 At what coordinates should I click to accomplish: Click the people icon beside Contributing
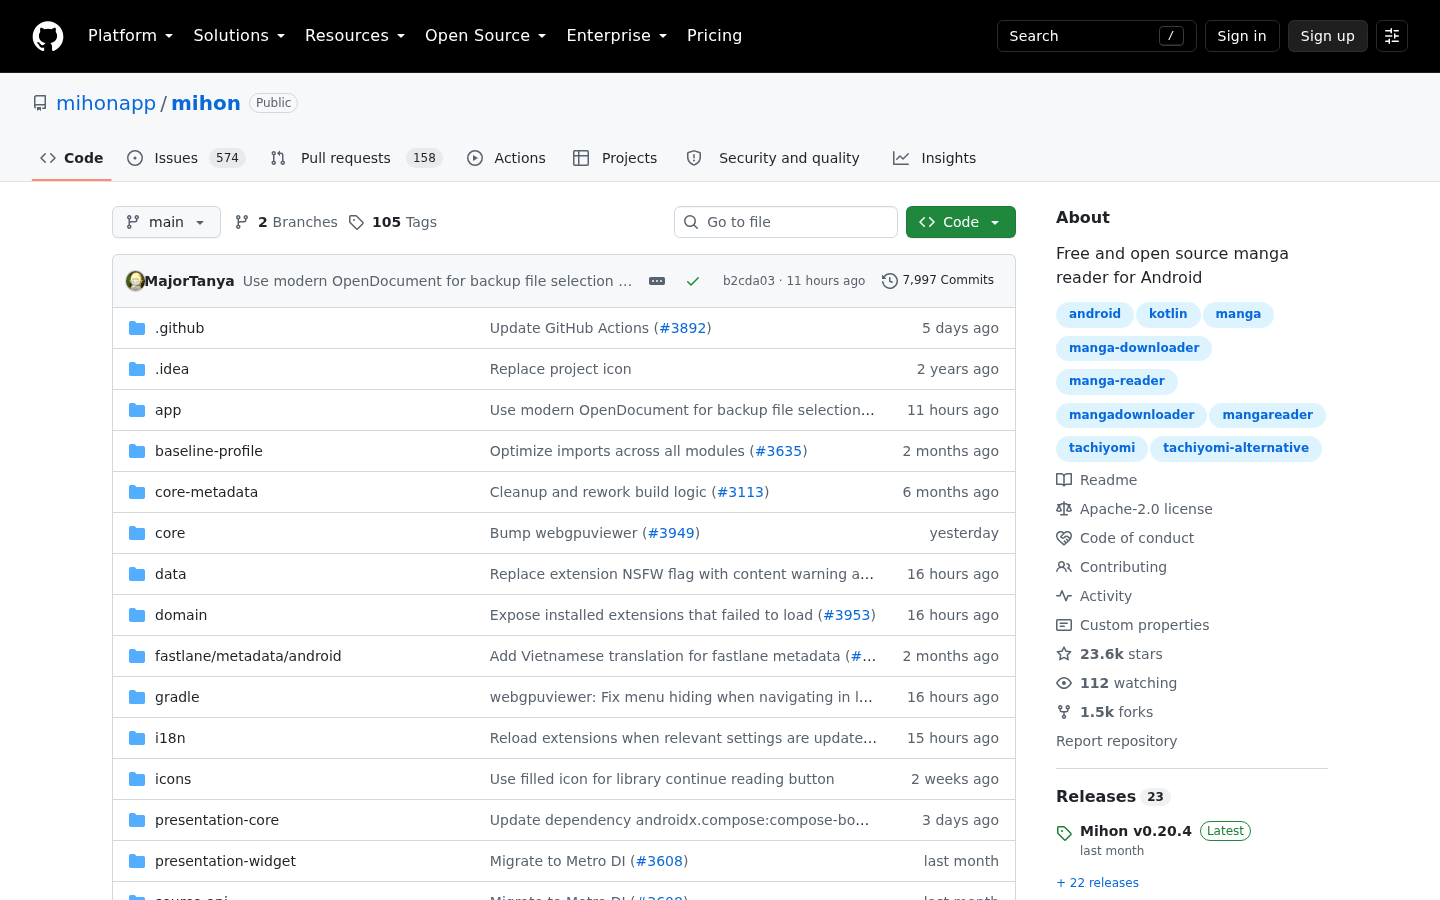(1064, 567)
